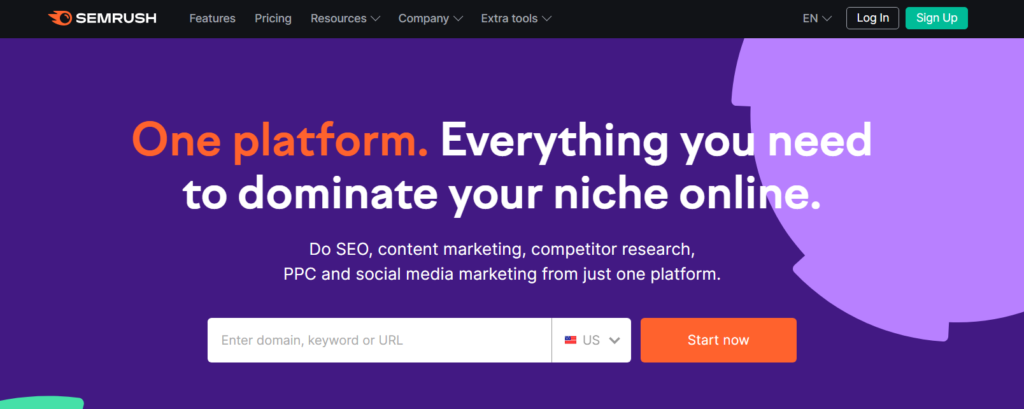Image resolution: width=1024 pixels, height=409 pixels.
Task: Expand the US country dropdown arrow
Action: point(614,340)
